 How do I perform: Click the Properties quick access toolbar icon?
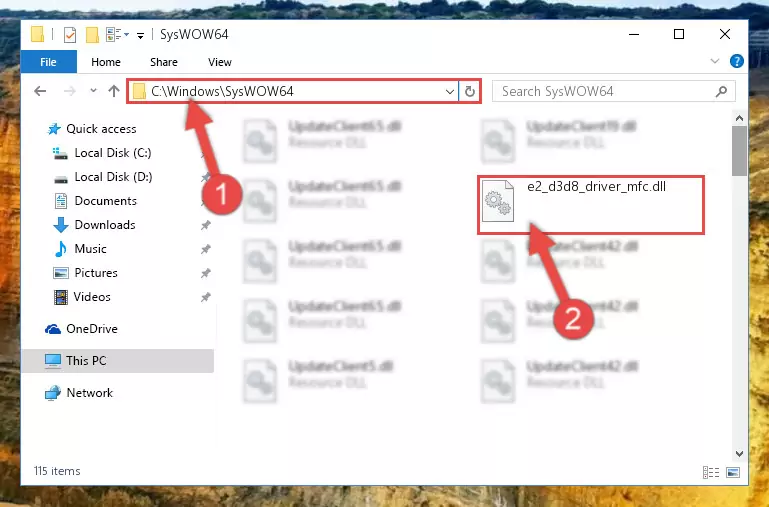pyautogui.click(x=70, y=35)
